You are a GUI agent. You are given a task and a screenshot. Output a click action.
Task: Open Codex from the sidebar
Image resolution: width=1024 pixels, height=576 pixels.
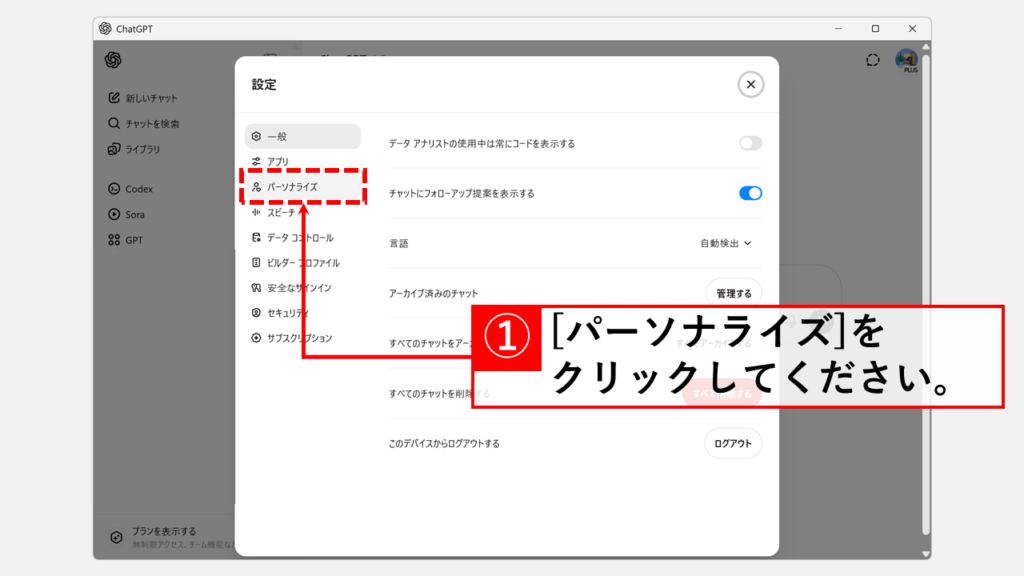(x=131, y=189)
